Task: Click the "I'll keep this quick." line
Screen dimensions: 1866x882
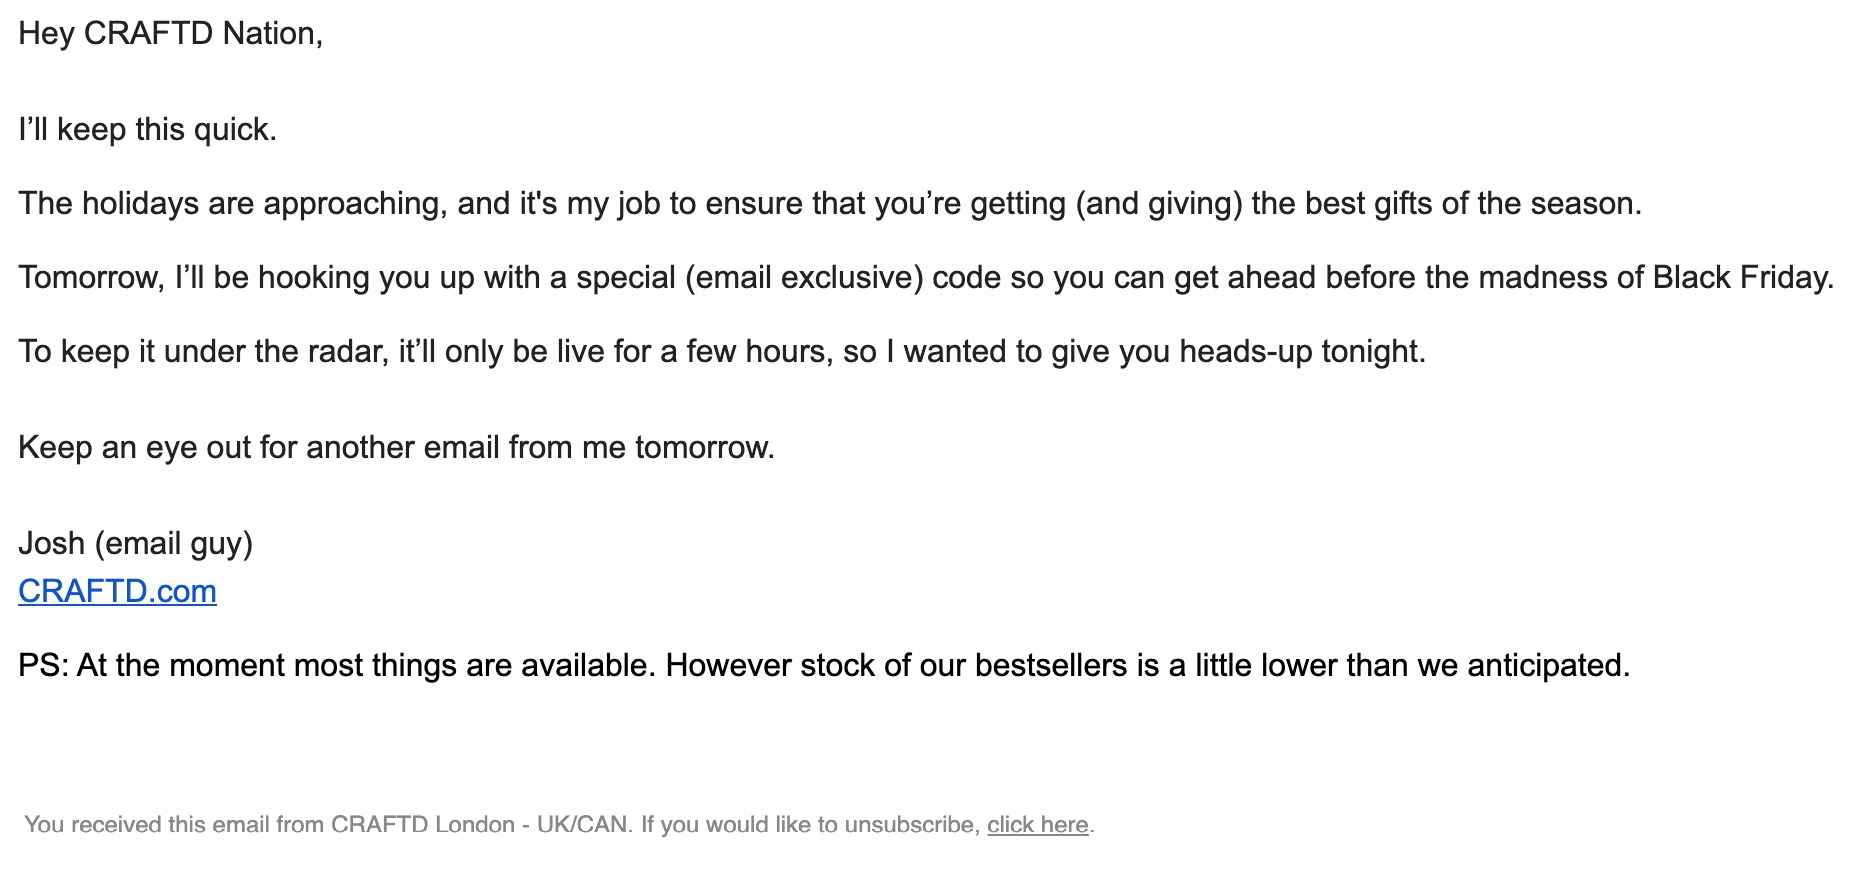Action: click(147, 129)
